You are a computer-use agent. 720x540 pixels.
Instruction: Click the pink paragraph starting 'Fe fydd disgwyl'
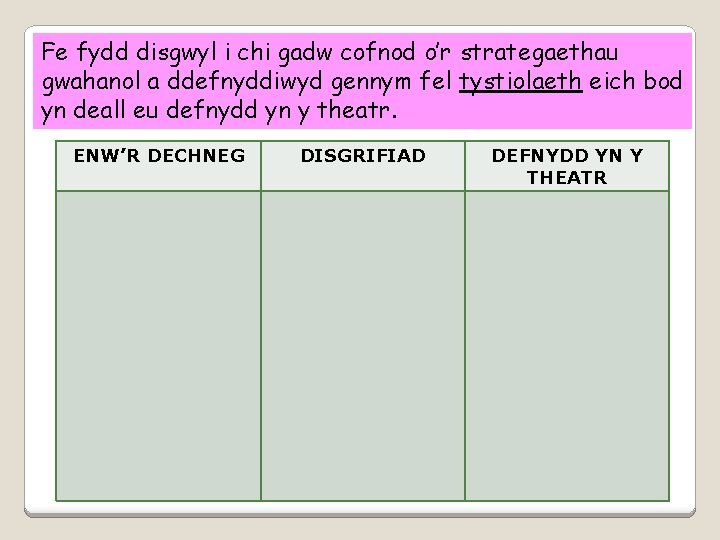click(362, 81)
